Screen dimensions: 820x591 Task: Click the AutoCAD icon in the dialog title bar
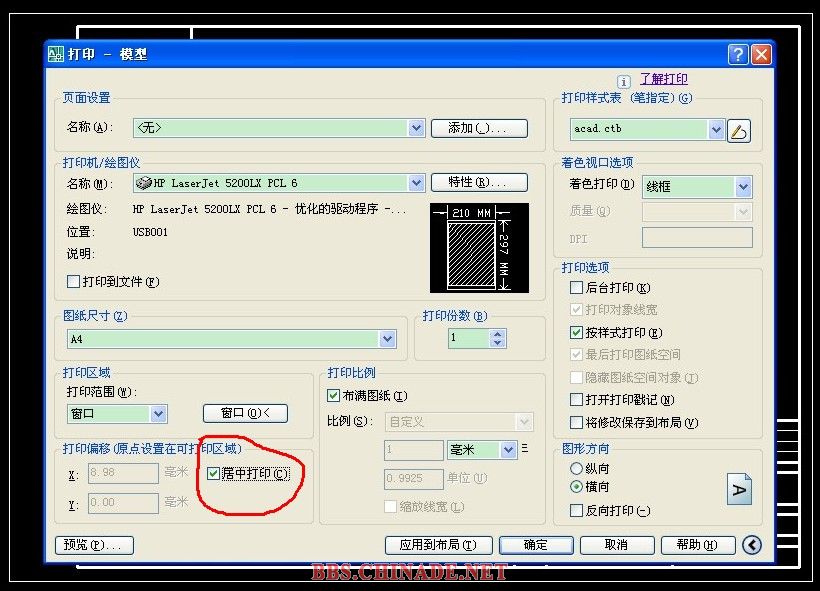tap(55, 54)
